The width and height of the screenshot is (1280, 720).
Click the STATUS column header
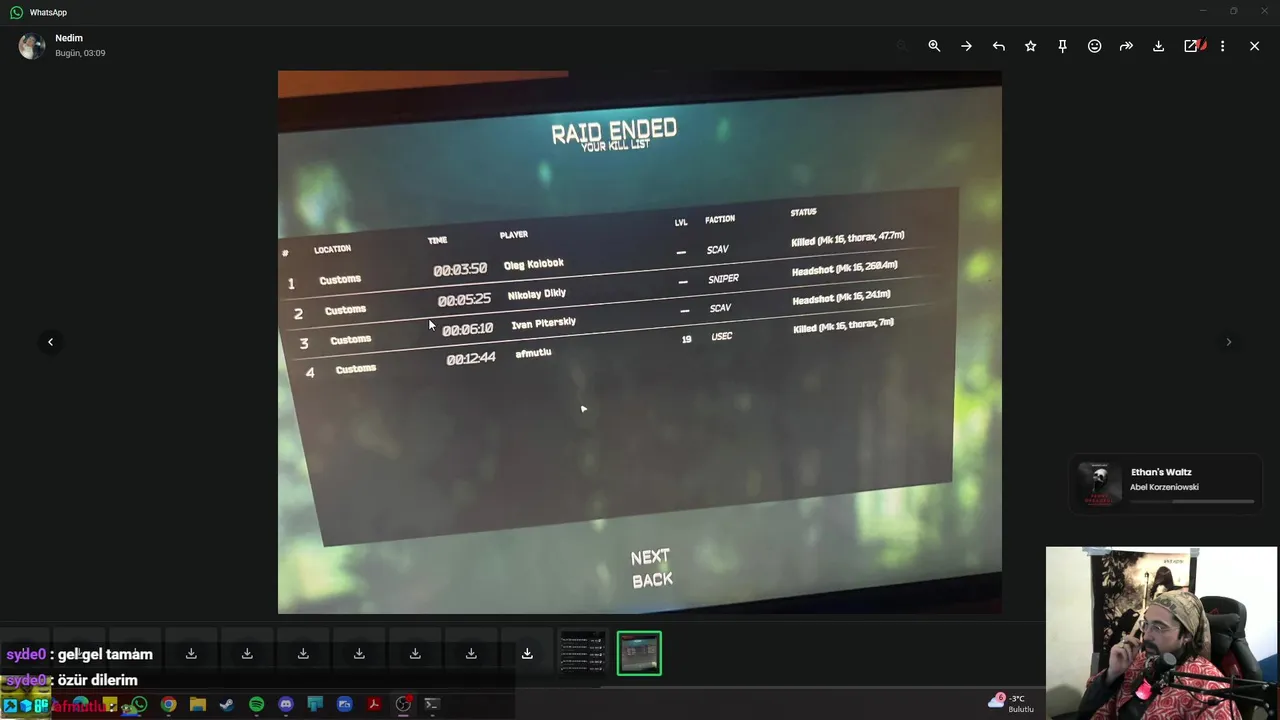(x=803, y=212)
